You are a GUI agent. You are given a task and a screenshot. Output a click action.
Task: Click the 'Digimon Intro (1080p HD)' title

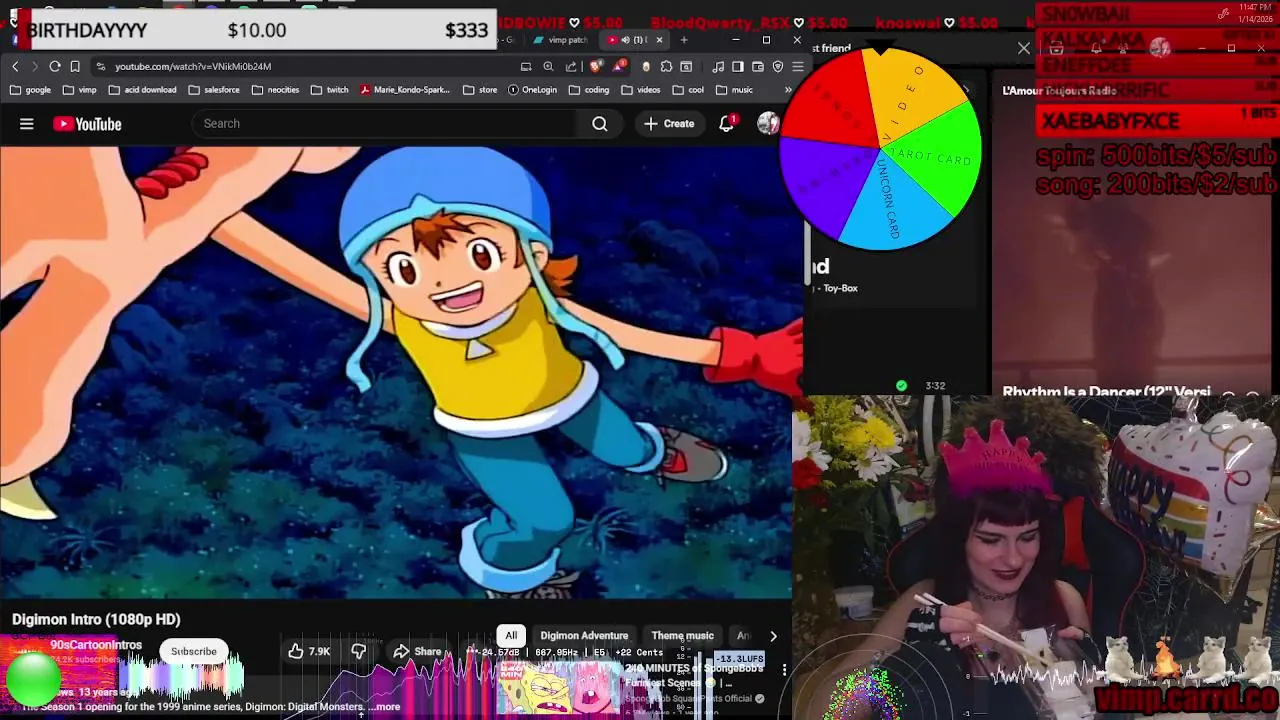96,619
